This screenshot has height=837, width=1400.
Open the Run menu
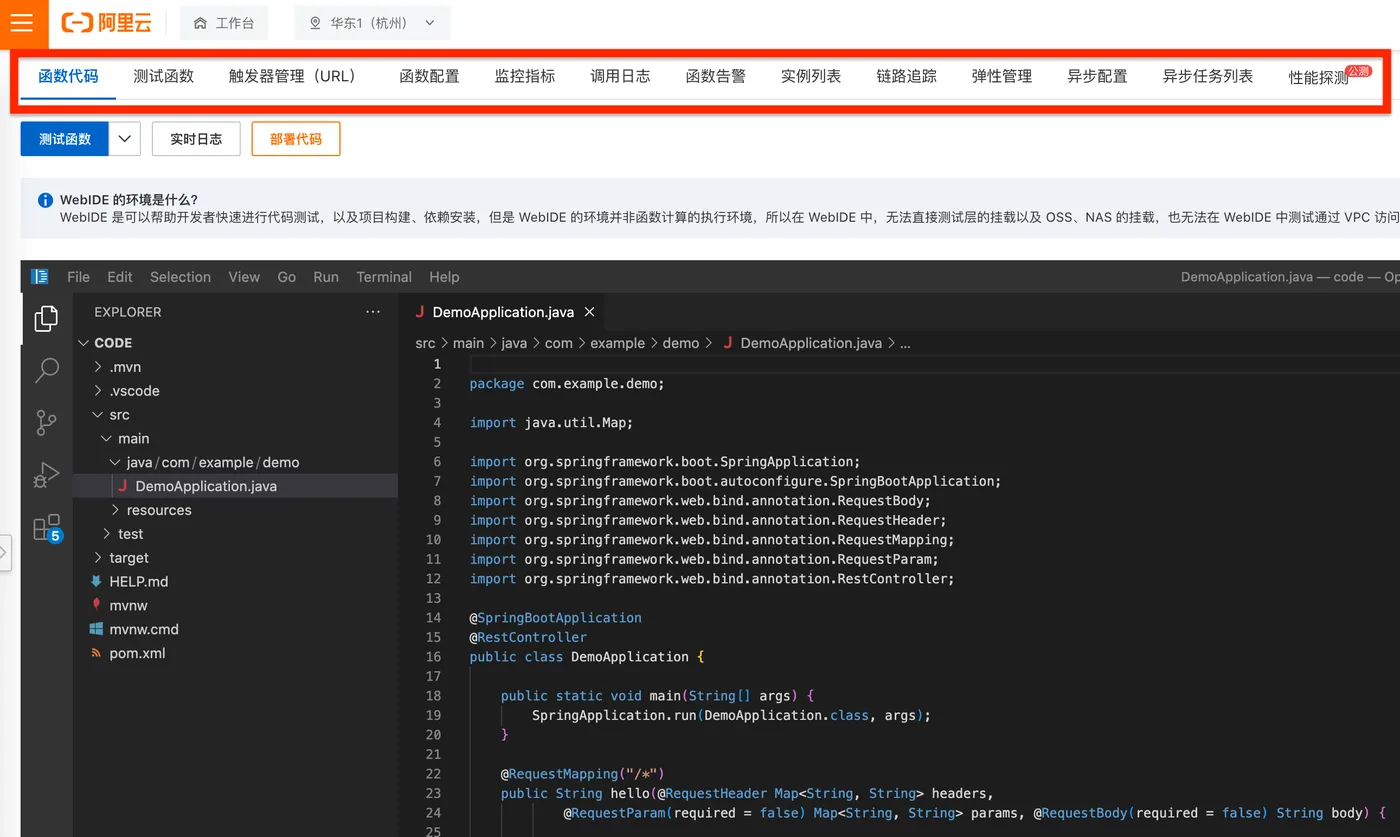pos(326,277)
